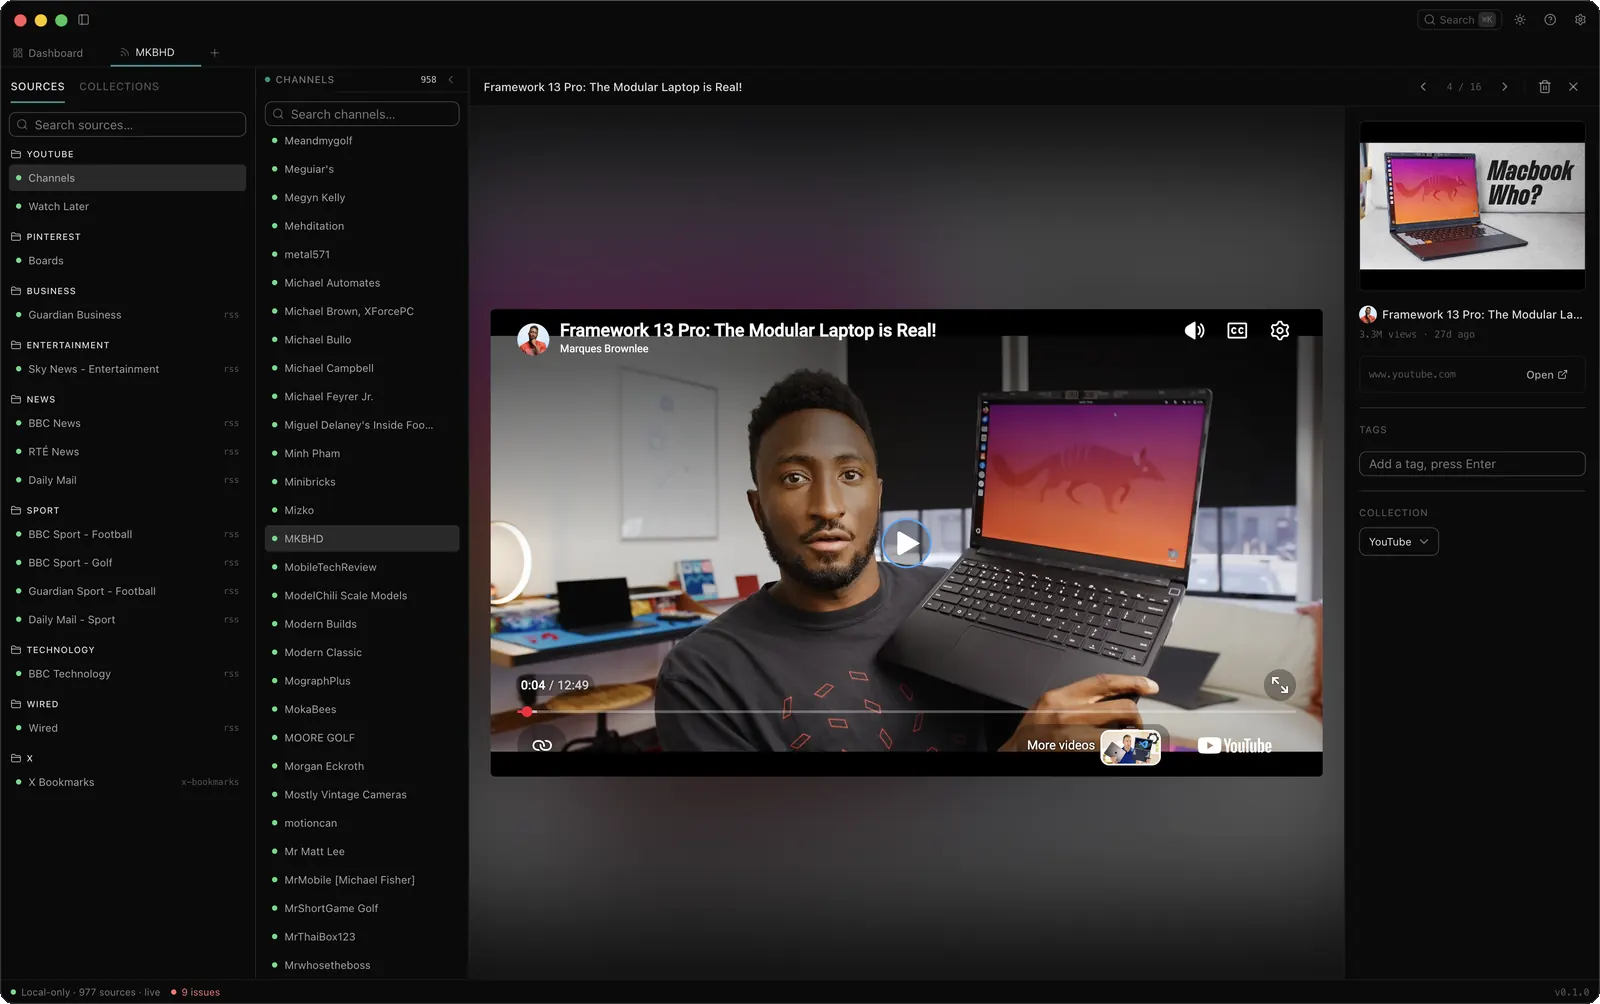The height and width of the screenshot is (1004, 1600).
Task: Click the Local-only sources status text
Action: click(x=86, y=992)
